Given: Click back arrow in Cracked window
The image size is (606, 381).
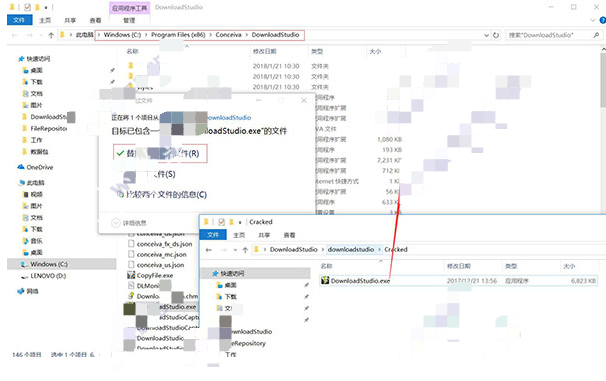Looking at the screenshot, I should pyautogui.click(x=209, y=250).
